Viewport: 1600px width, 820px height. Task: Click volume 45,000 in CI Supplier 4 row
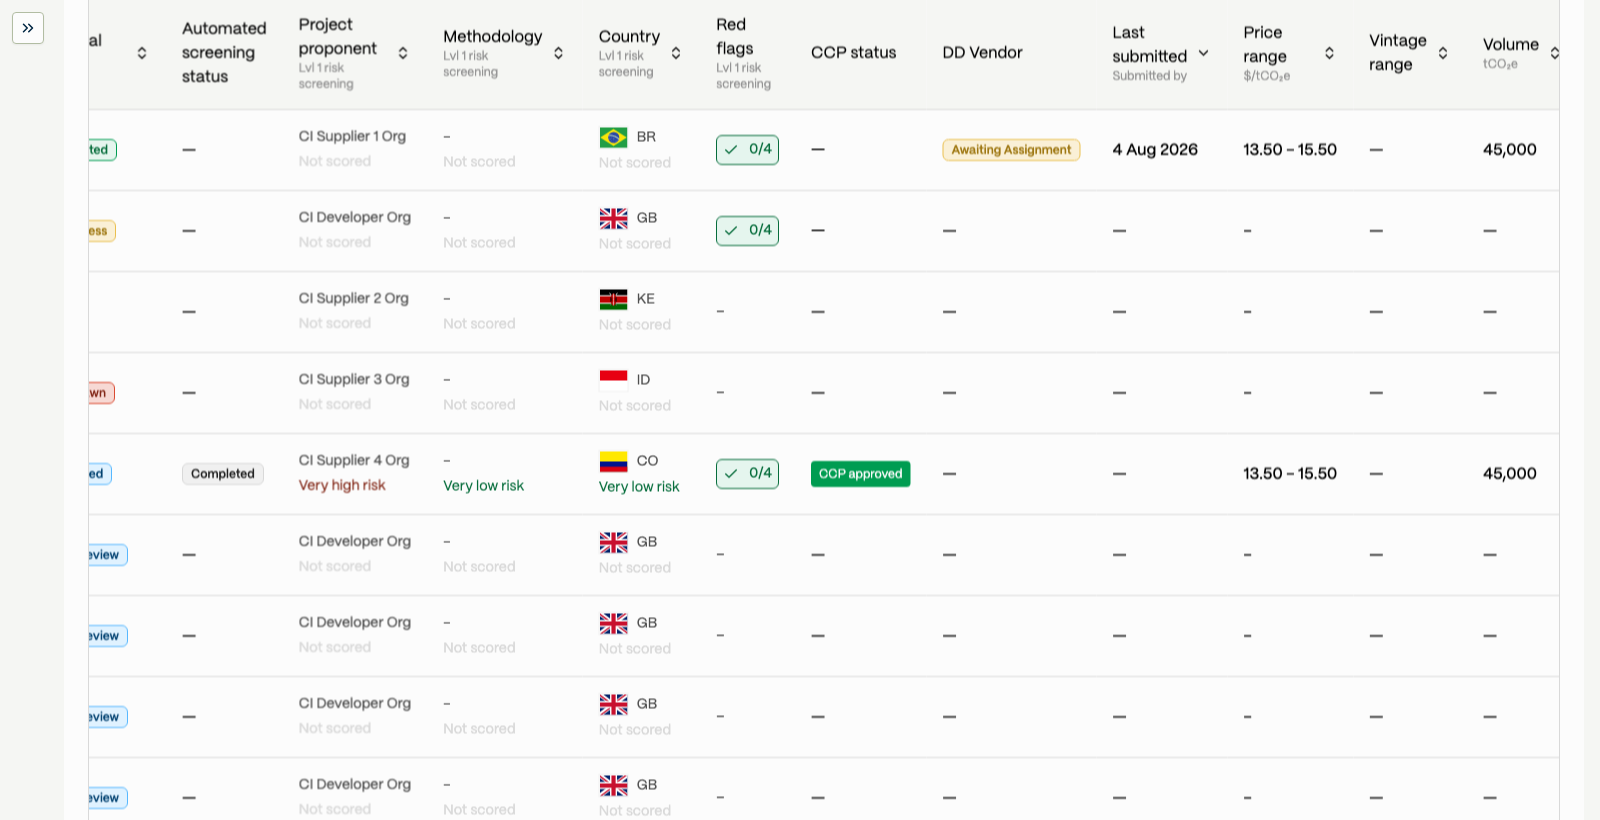[x=1510, y=474]
